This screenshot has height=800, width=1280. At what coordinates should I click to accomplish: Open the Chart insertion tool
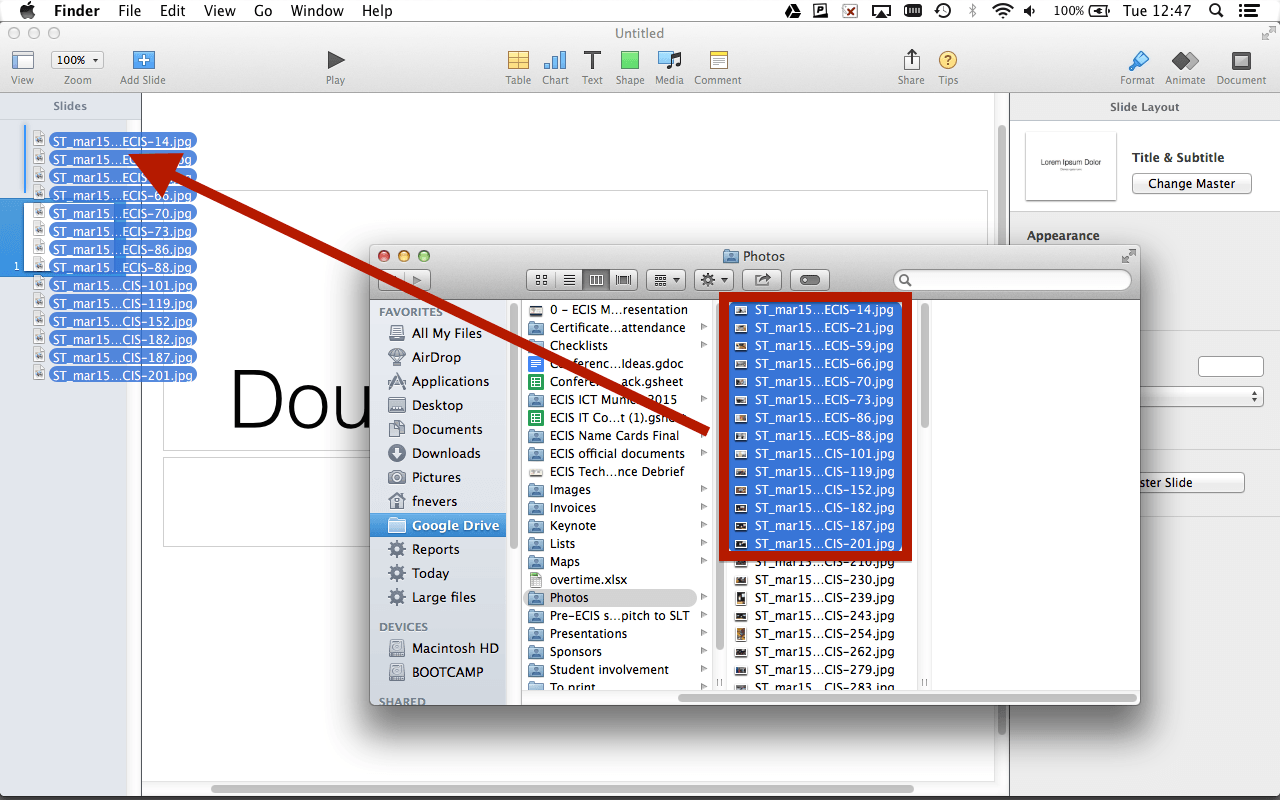[555, 60]
